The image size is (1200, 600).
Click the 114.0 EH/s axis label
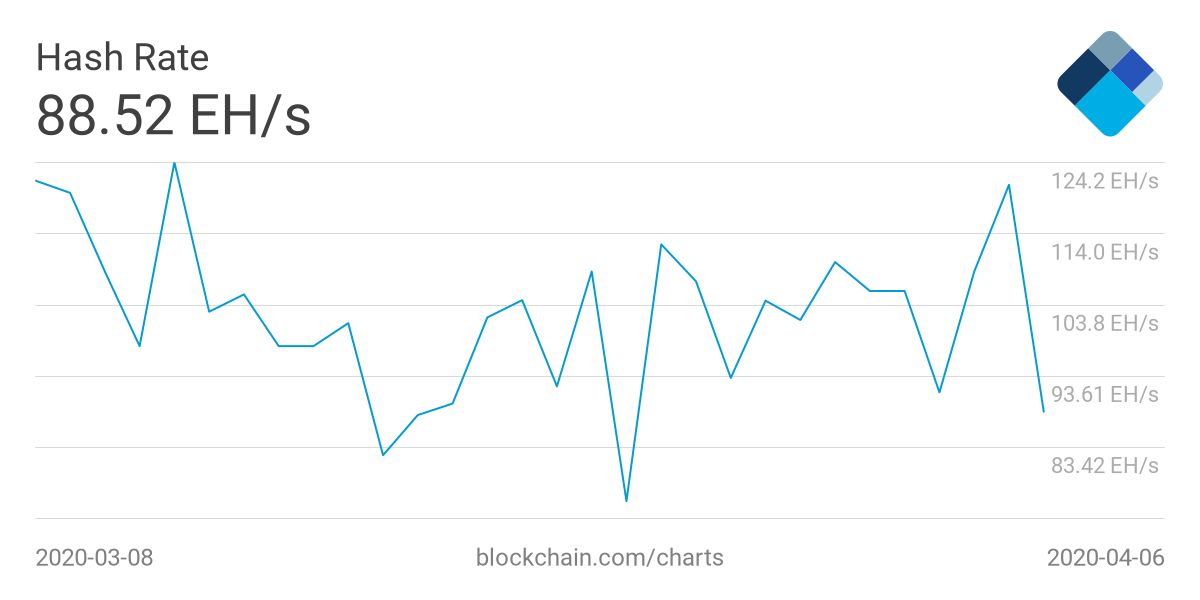(x=1104, y=252)
